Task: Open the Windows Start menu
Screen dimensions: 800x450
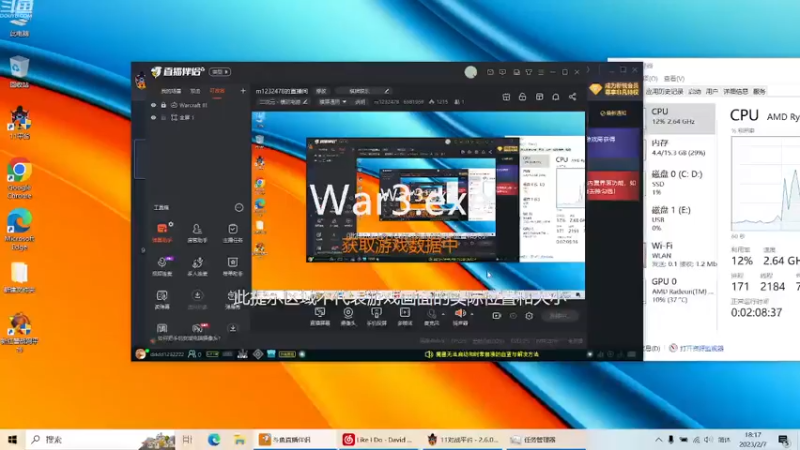Action: (12, 439)
